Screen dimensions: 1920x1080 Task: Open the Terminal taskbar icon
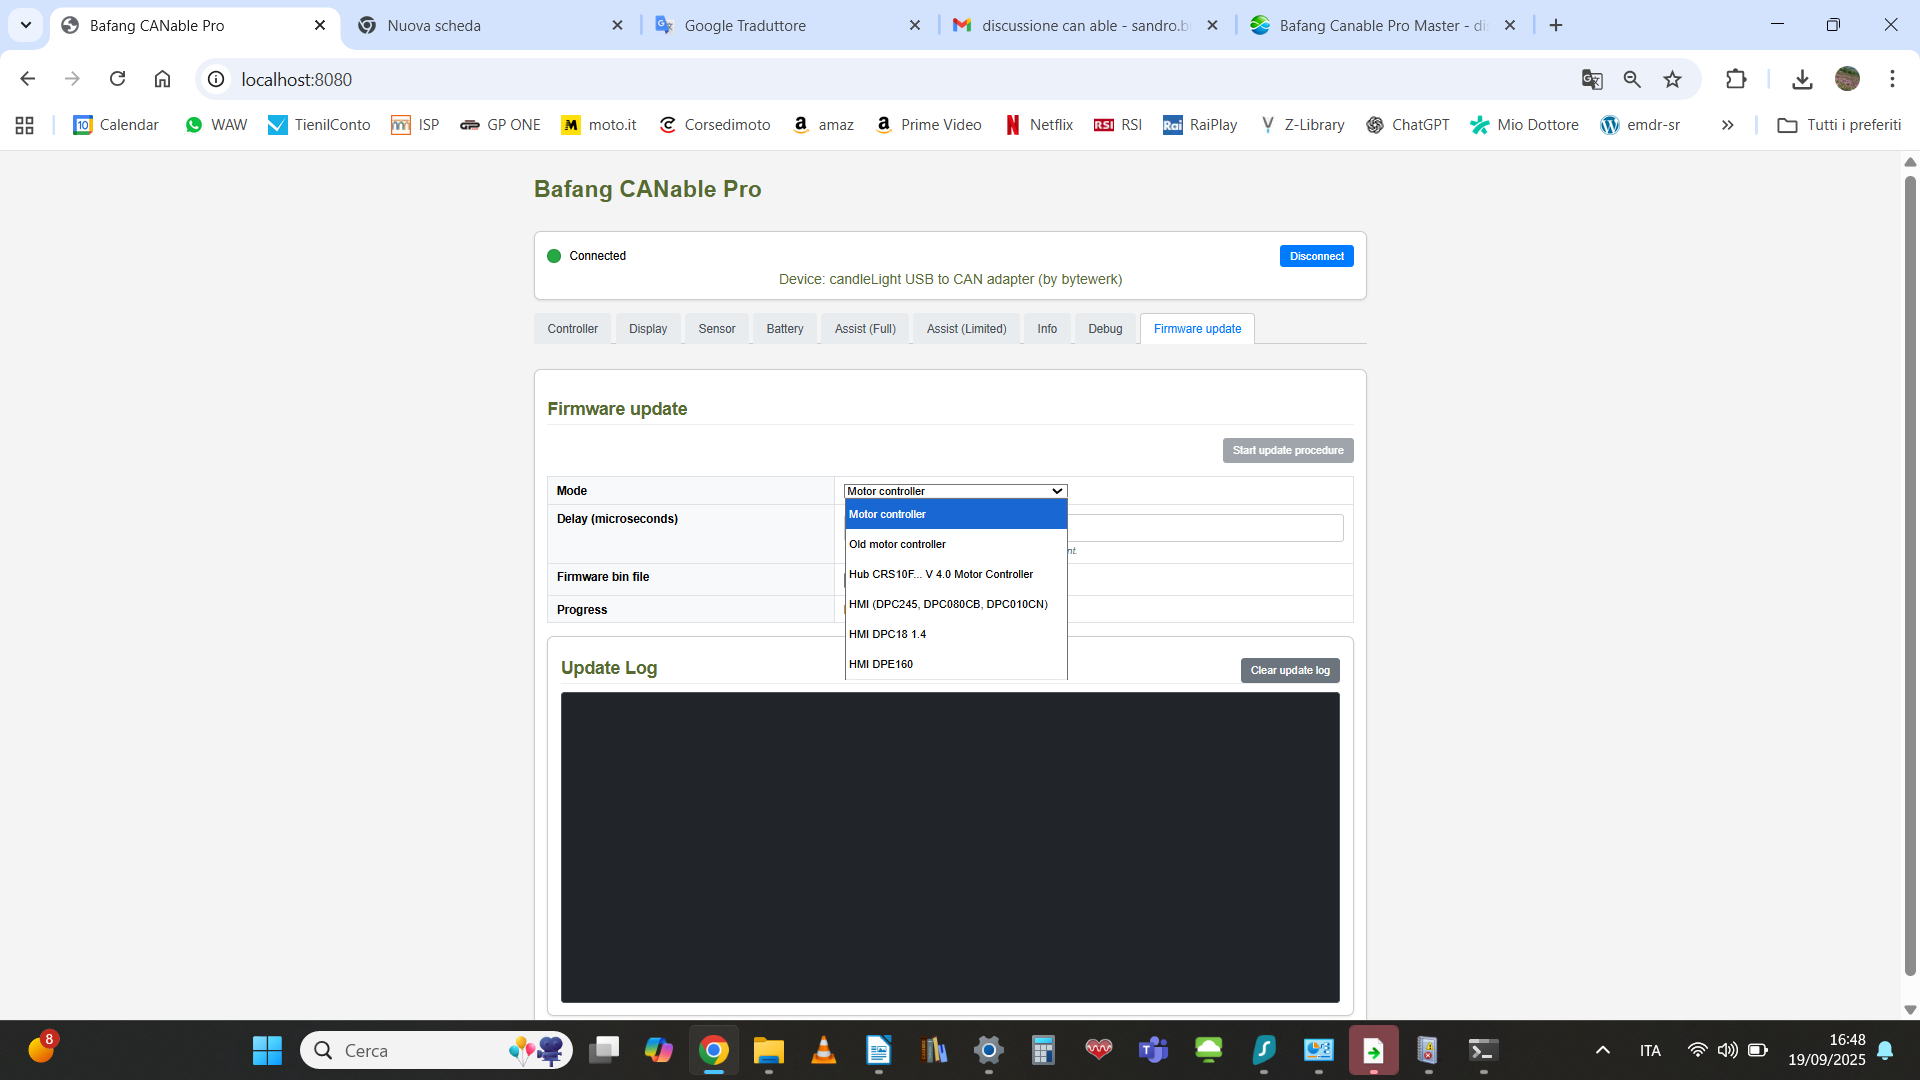(1483, 1050)
